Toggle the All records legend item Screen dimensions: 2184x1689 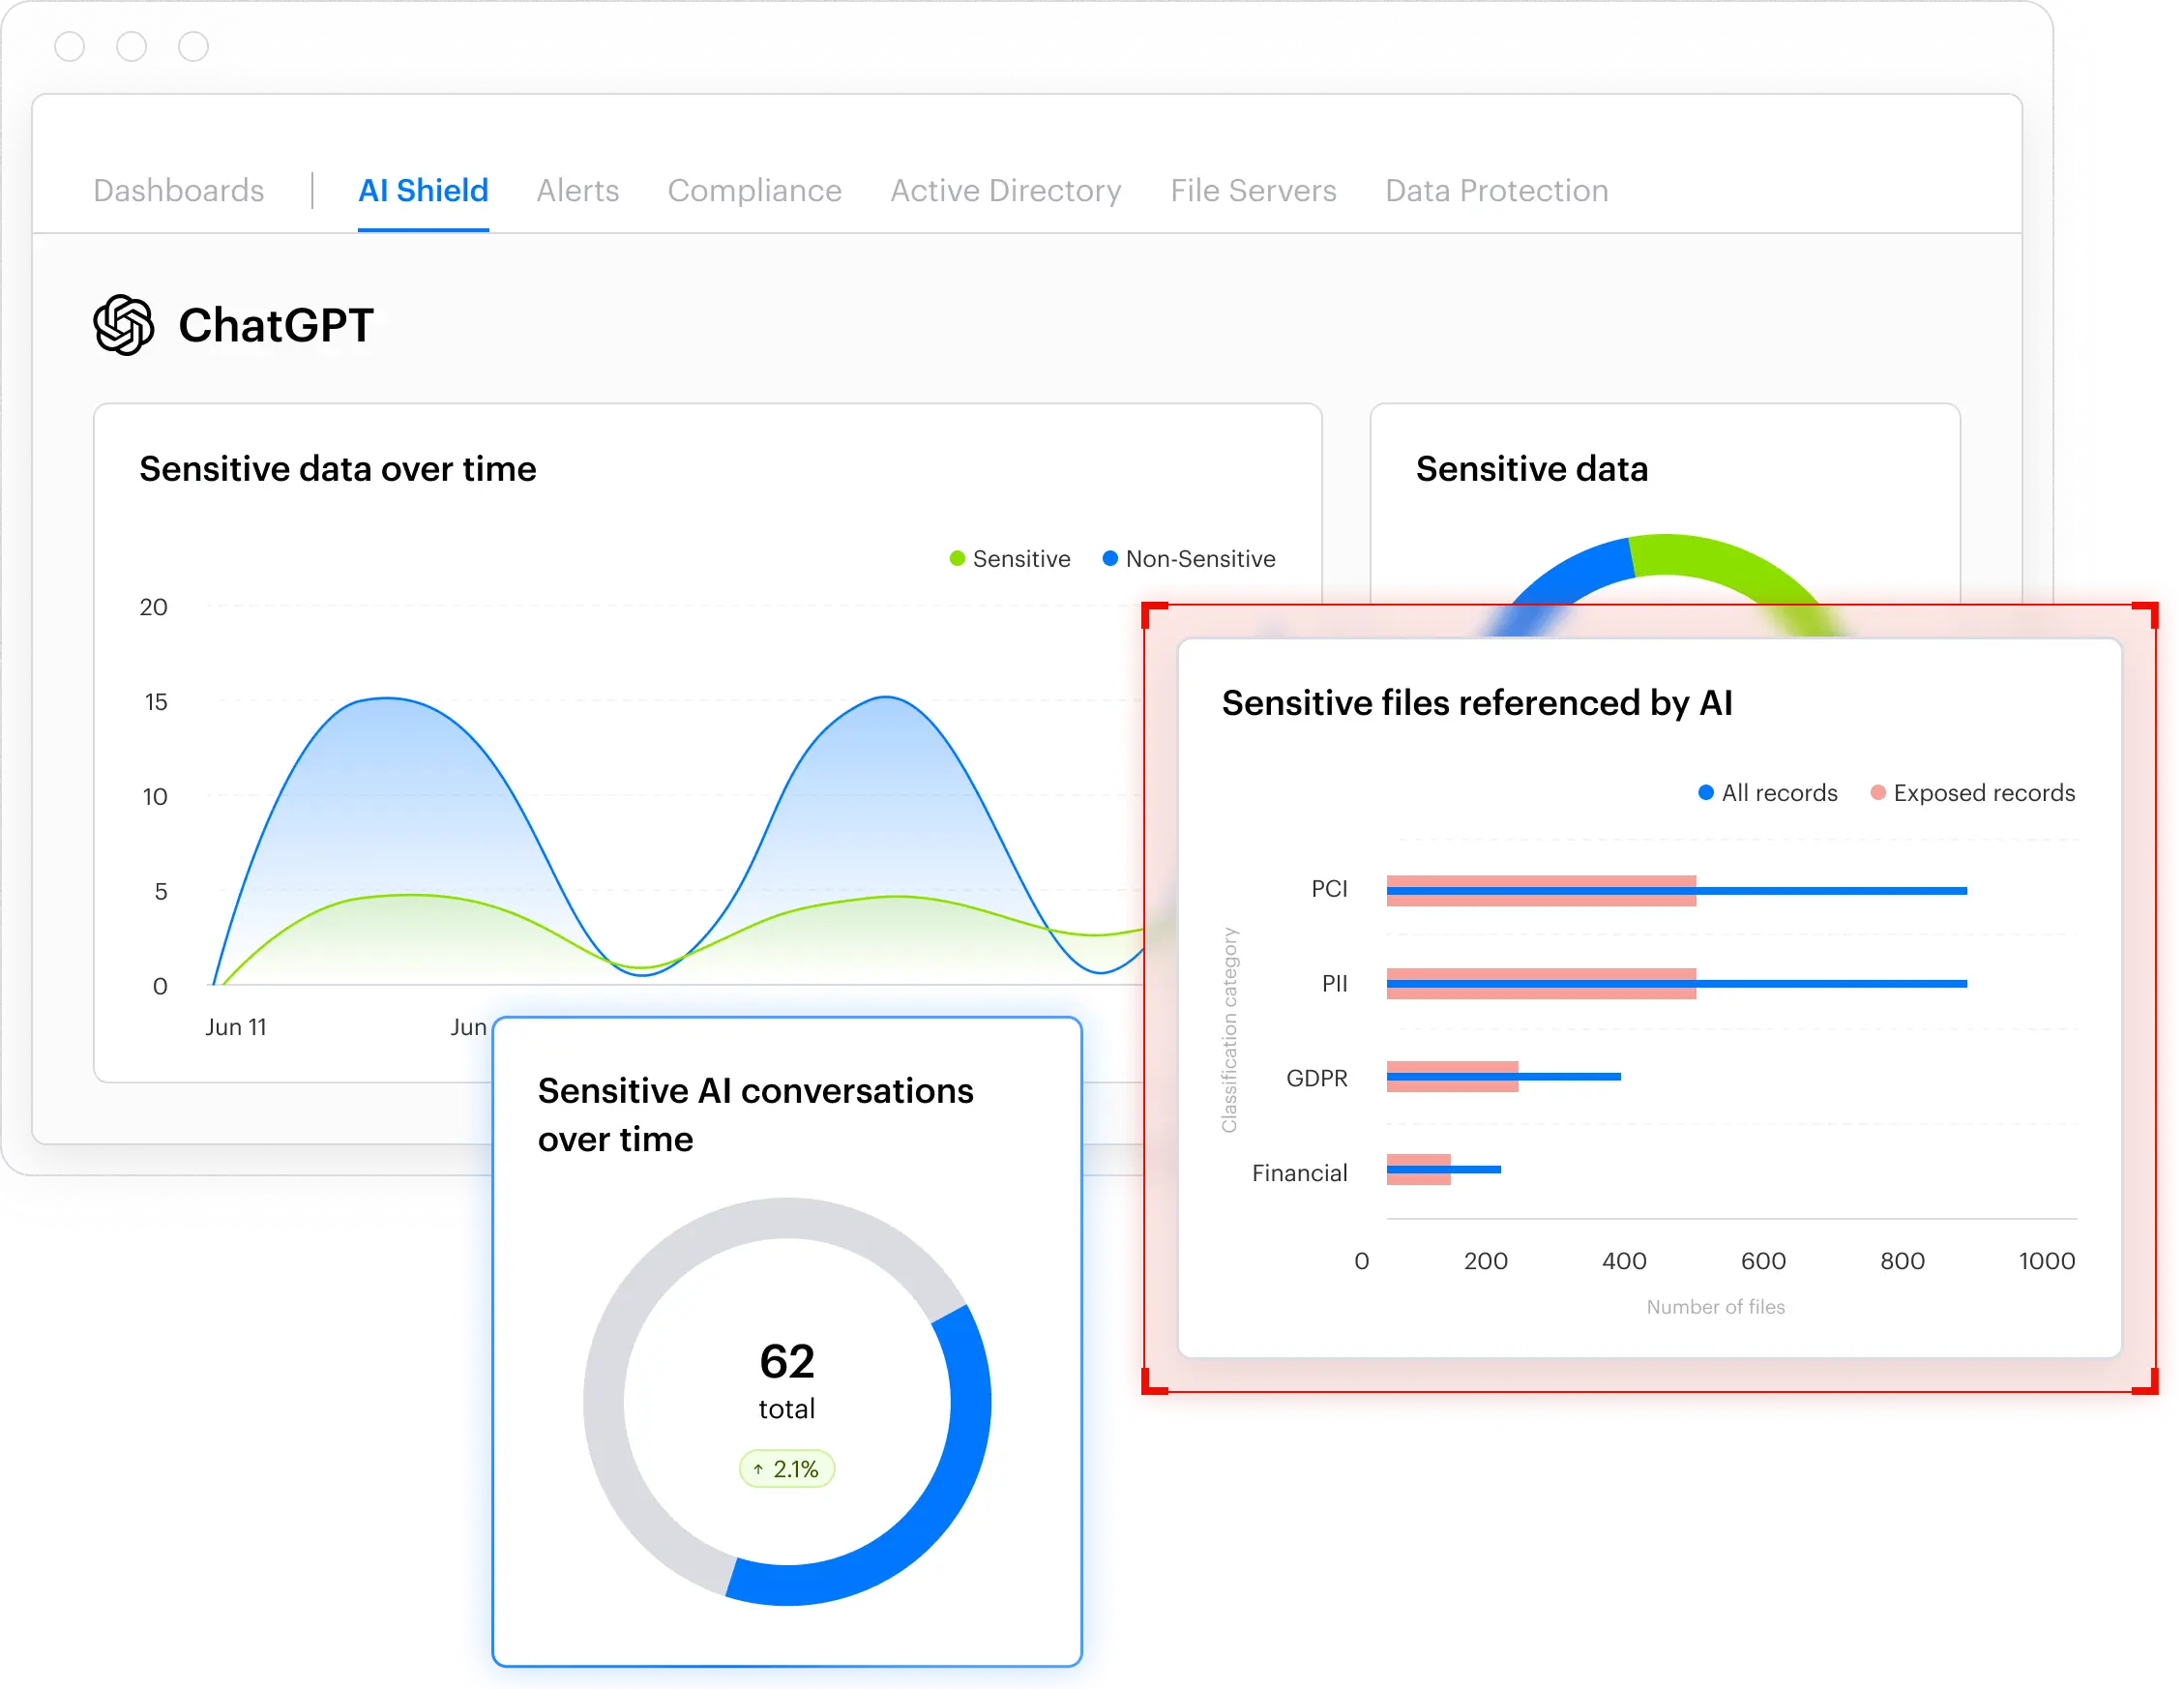[1768, 793]
